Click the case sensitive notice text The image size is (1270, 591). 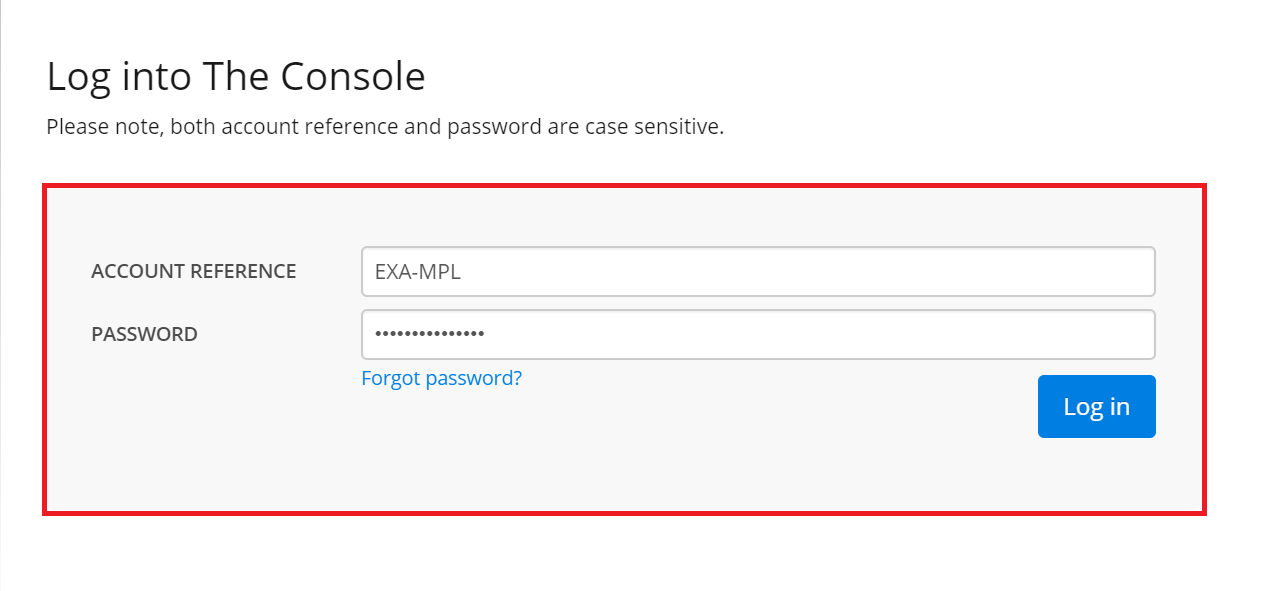(384, 126)
